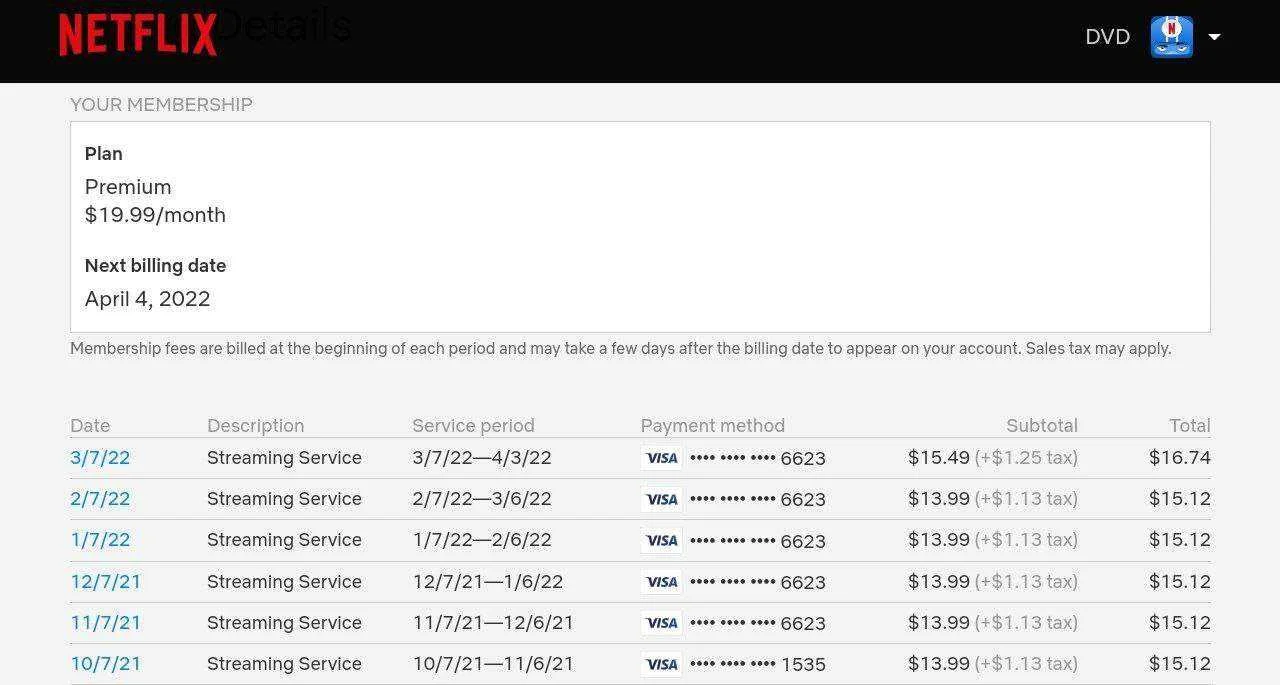Open the 3/7/22 invoice link
Image resolution: width=1280 pixels, height=685 pixels.
pyautogui.click(x=100, y=458)
